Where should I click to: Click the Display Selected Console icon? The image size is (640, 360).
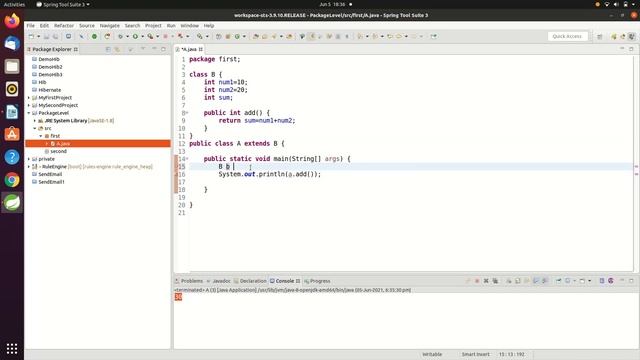pos(568,281)
